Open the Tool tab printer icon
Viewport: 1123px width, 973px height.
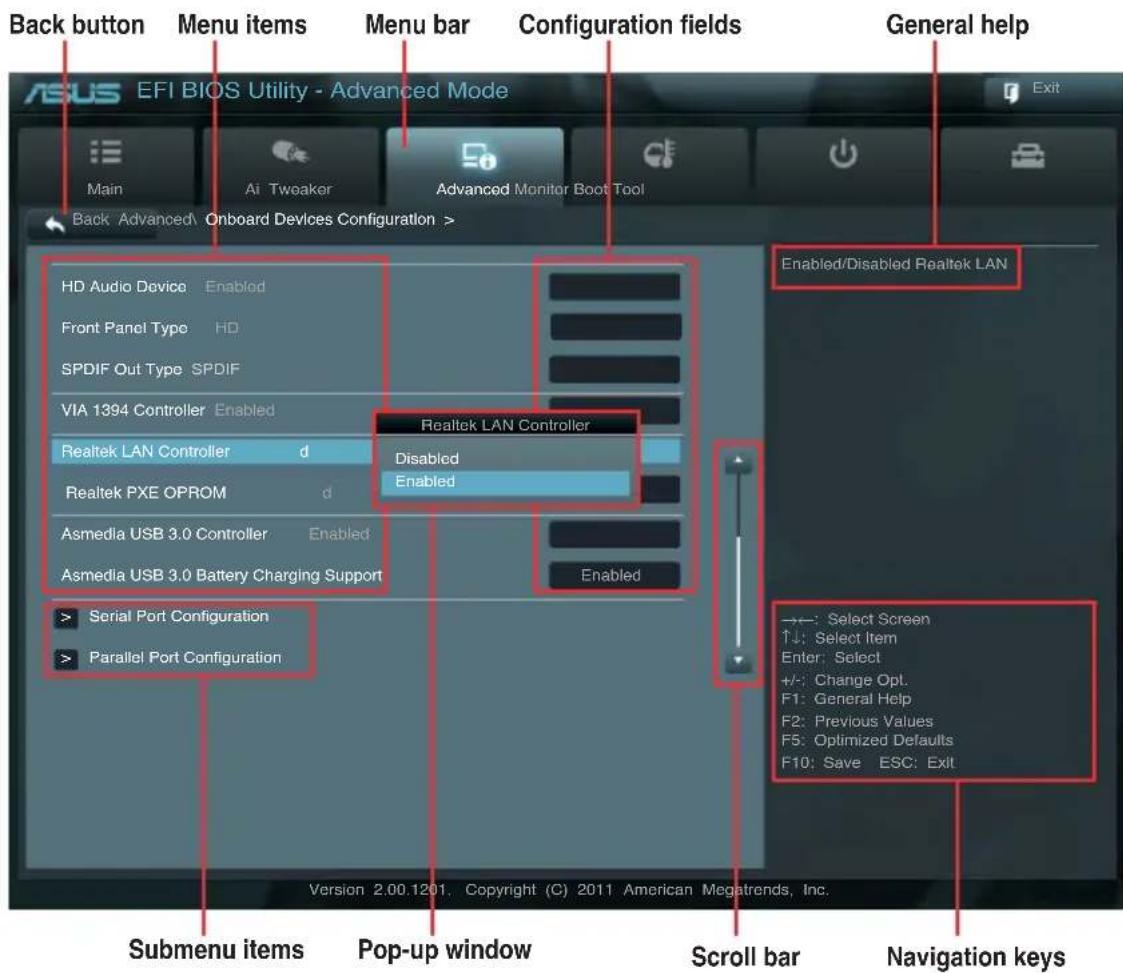click(x=1027, y=155)
